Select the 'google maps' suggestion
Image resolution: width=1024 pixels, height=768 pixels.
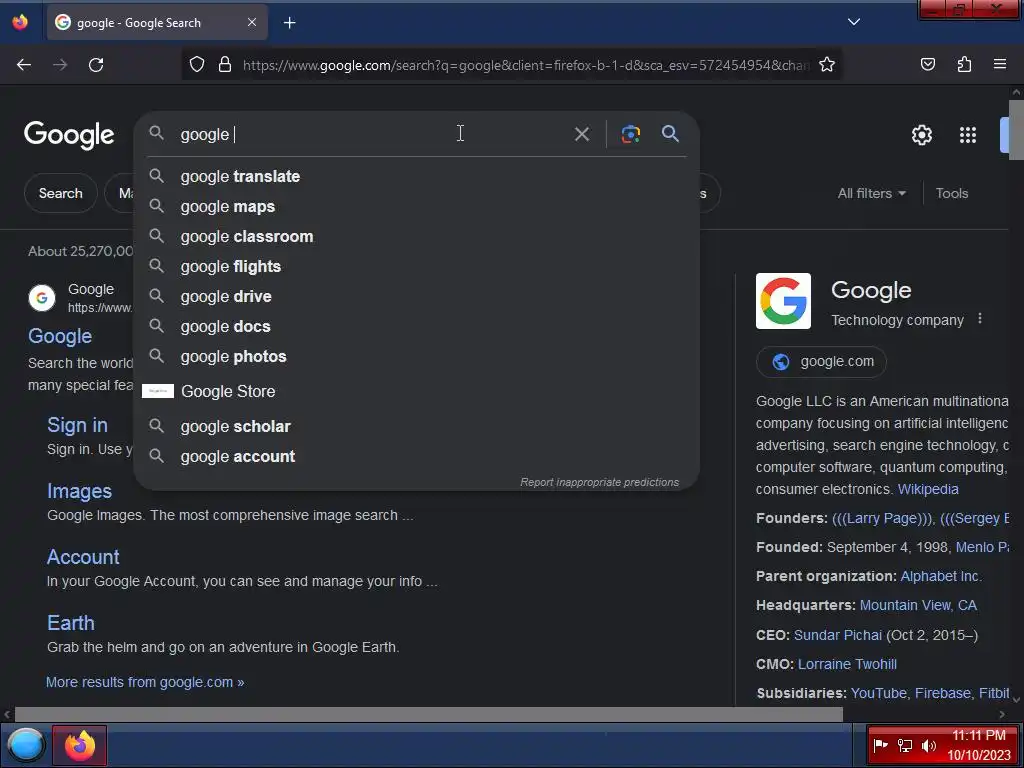coord(416,206)
